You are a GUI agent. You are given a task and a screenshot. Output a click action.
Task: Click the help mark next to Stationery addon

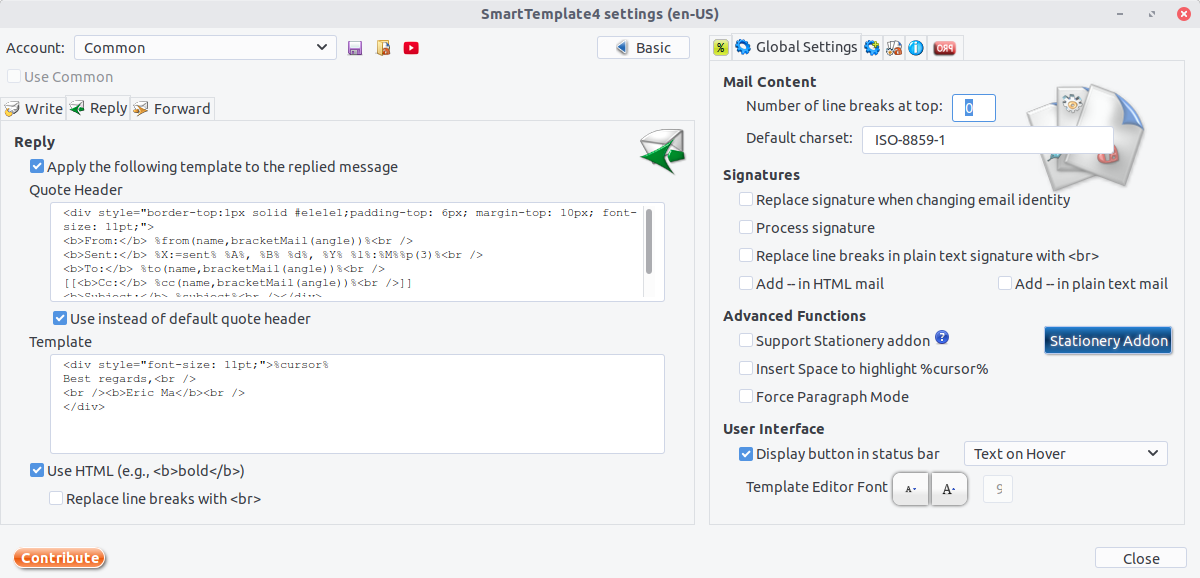tap(941, 340)
